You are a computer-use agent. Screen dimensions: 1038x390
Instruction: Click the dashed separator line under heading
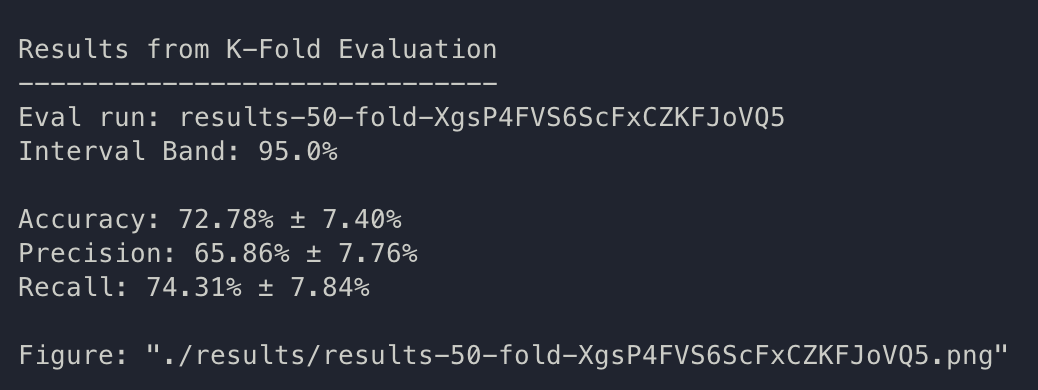[x=258, y=83]
